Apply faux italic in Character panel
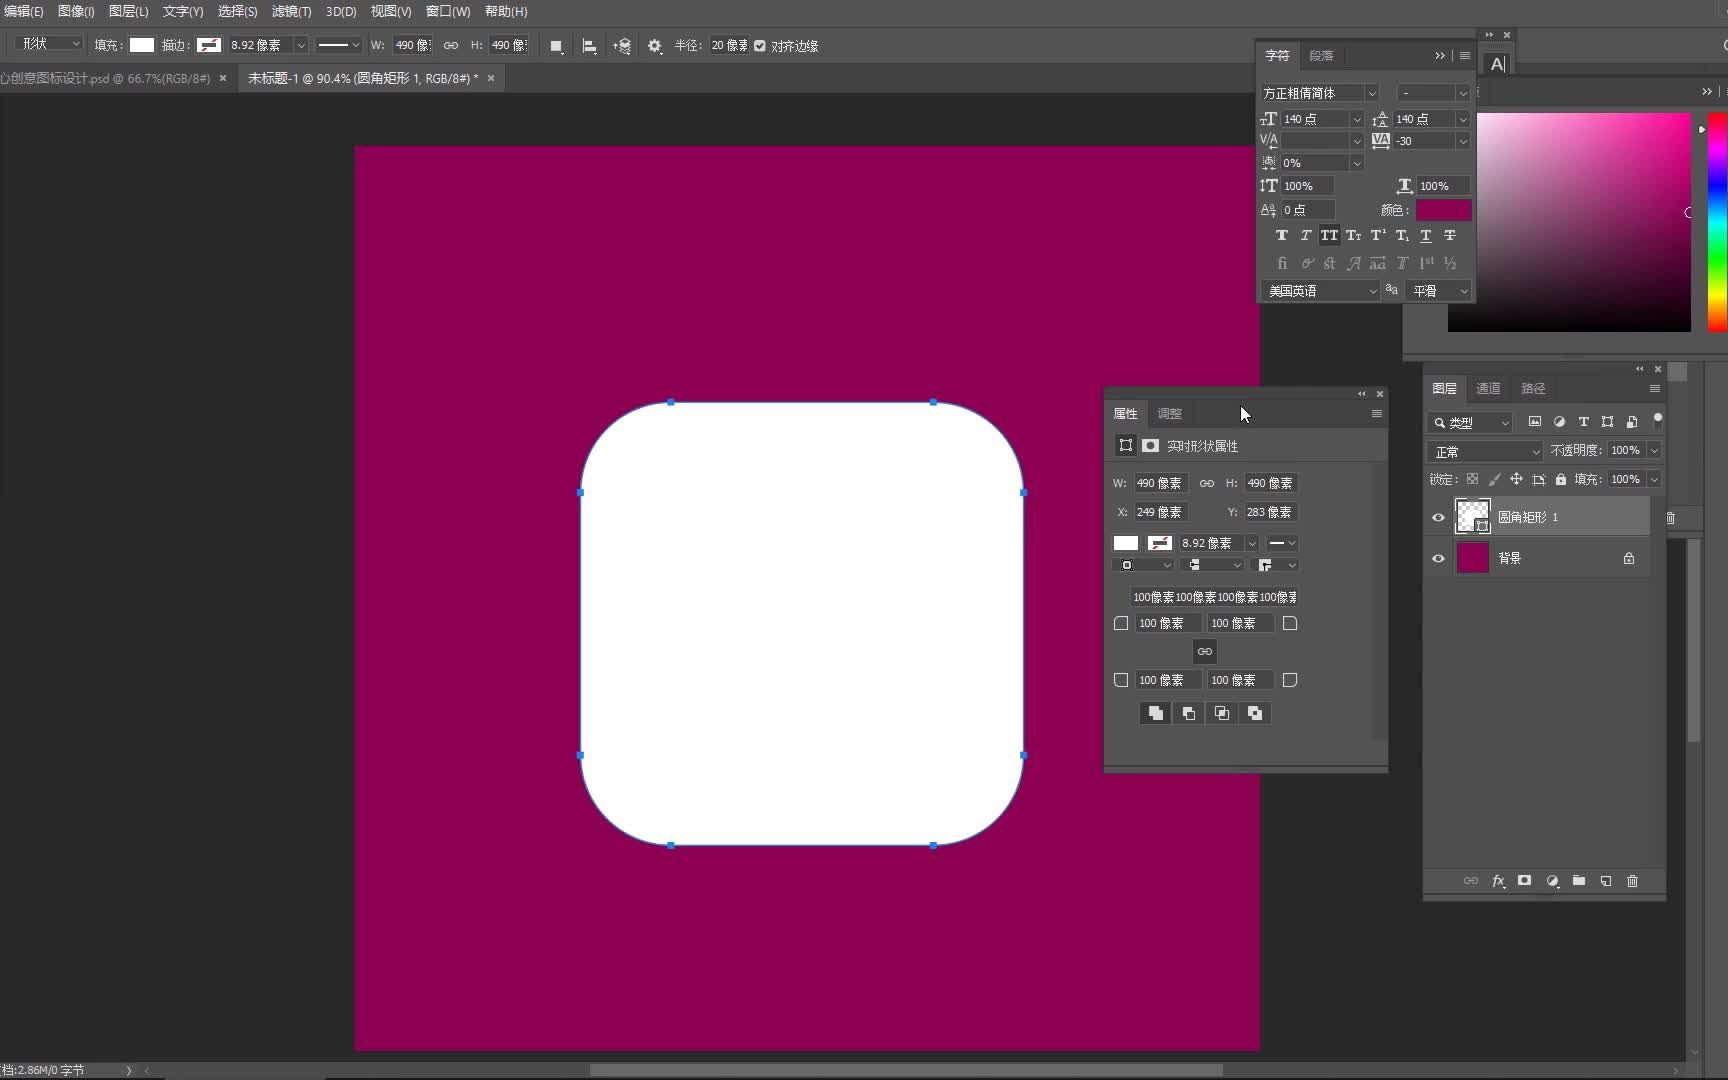The width and height of the screenshot is (1728, 1080). [1305, 235]
